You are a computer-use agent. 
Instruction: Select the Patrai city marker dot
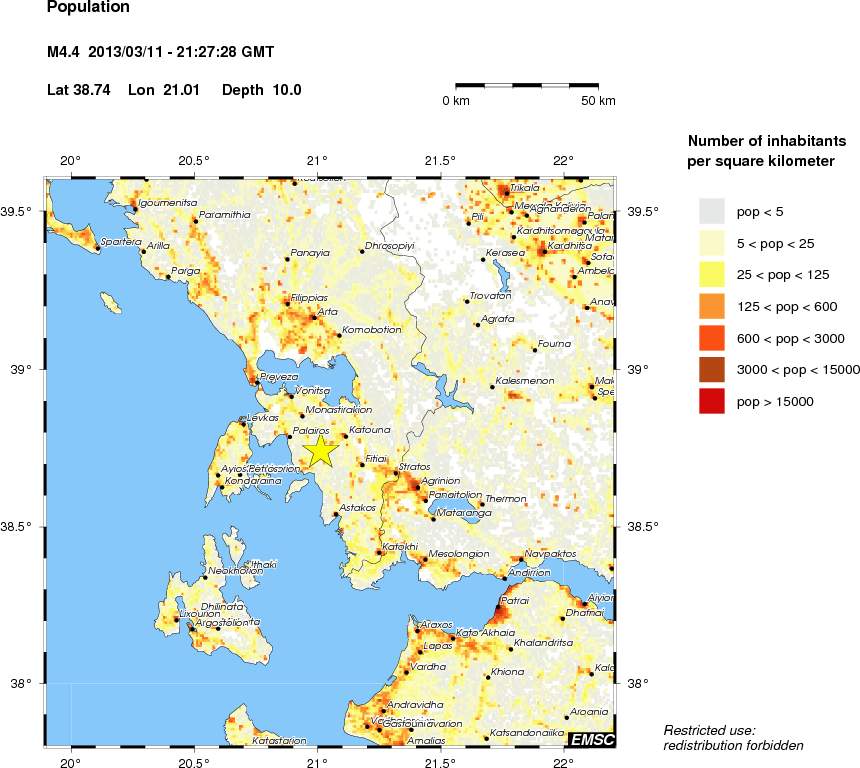click(498, 607)
